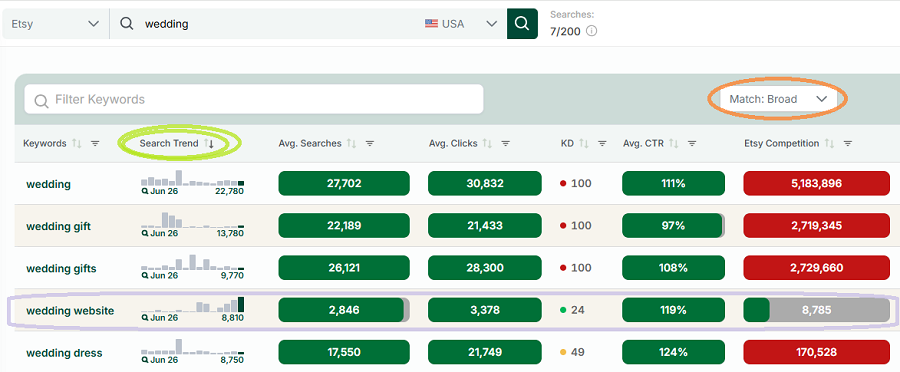
Task: Click the 22,189 average searches value
Action: point(344,226)
